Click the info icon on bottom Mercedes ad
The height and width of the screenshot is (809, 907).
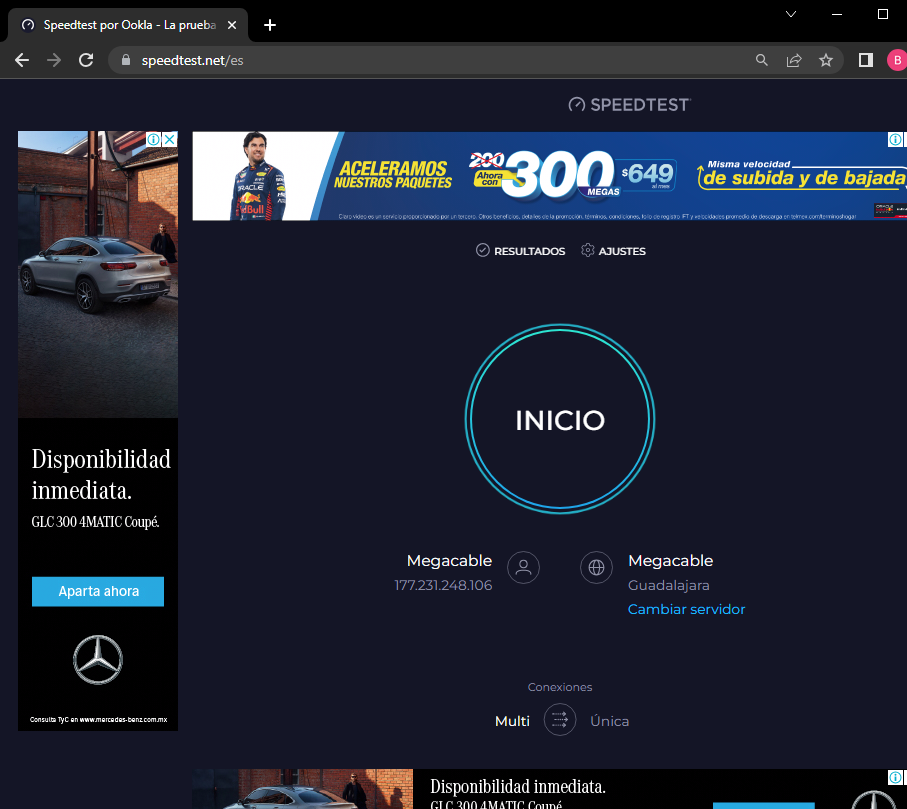coord(895,777)
